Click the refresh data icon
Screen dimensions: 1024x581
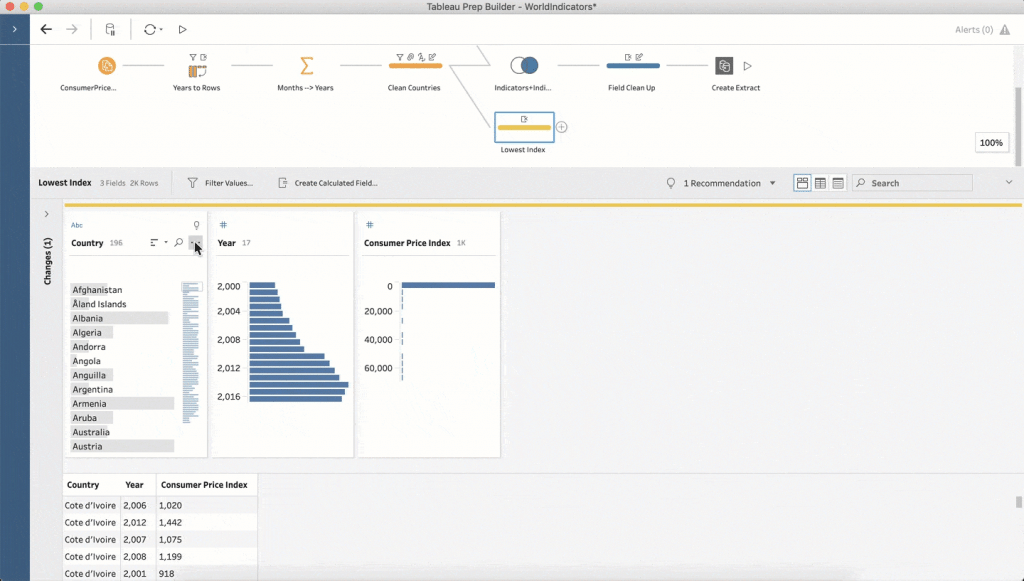pyautogui.click(x=150, y=29)
